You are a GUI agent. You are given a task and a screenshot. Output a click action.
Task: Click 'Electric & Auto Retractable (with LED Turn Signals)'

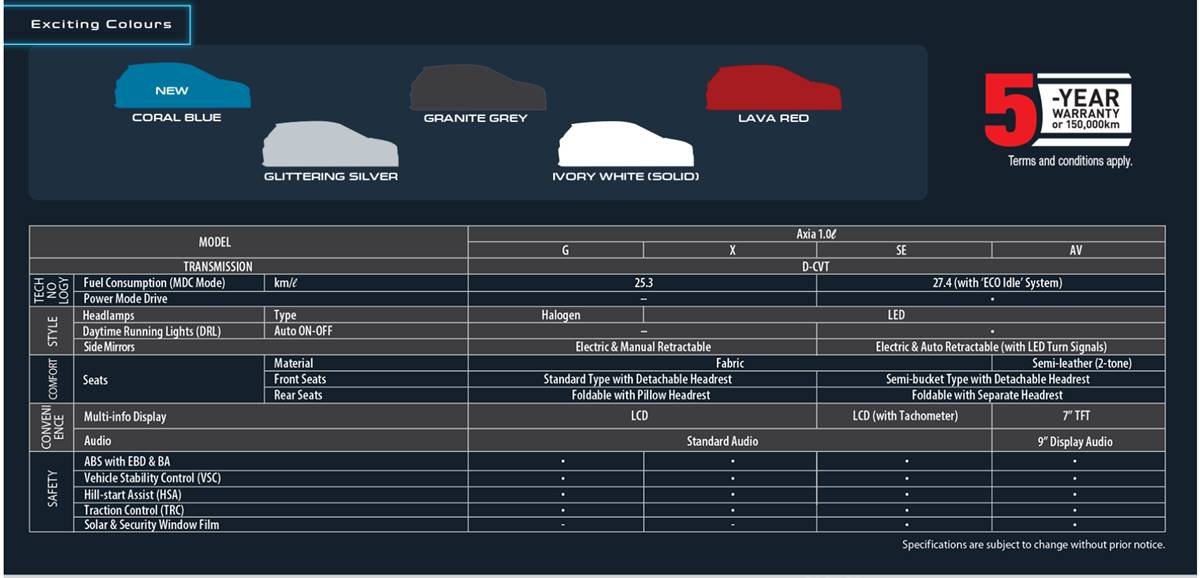(x=991, y=347)
